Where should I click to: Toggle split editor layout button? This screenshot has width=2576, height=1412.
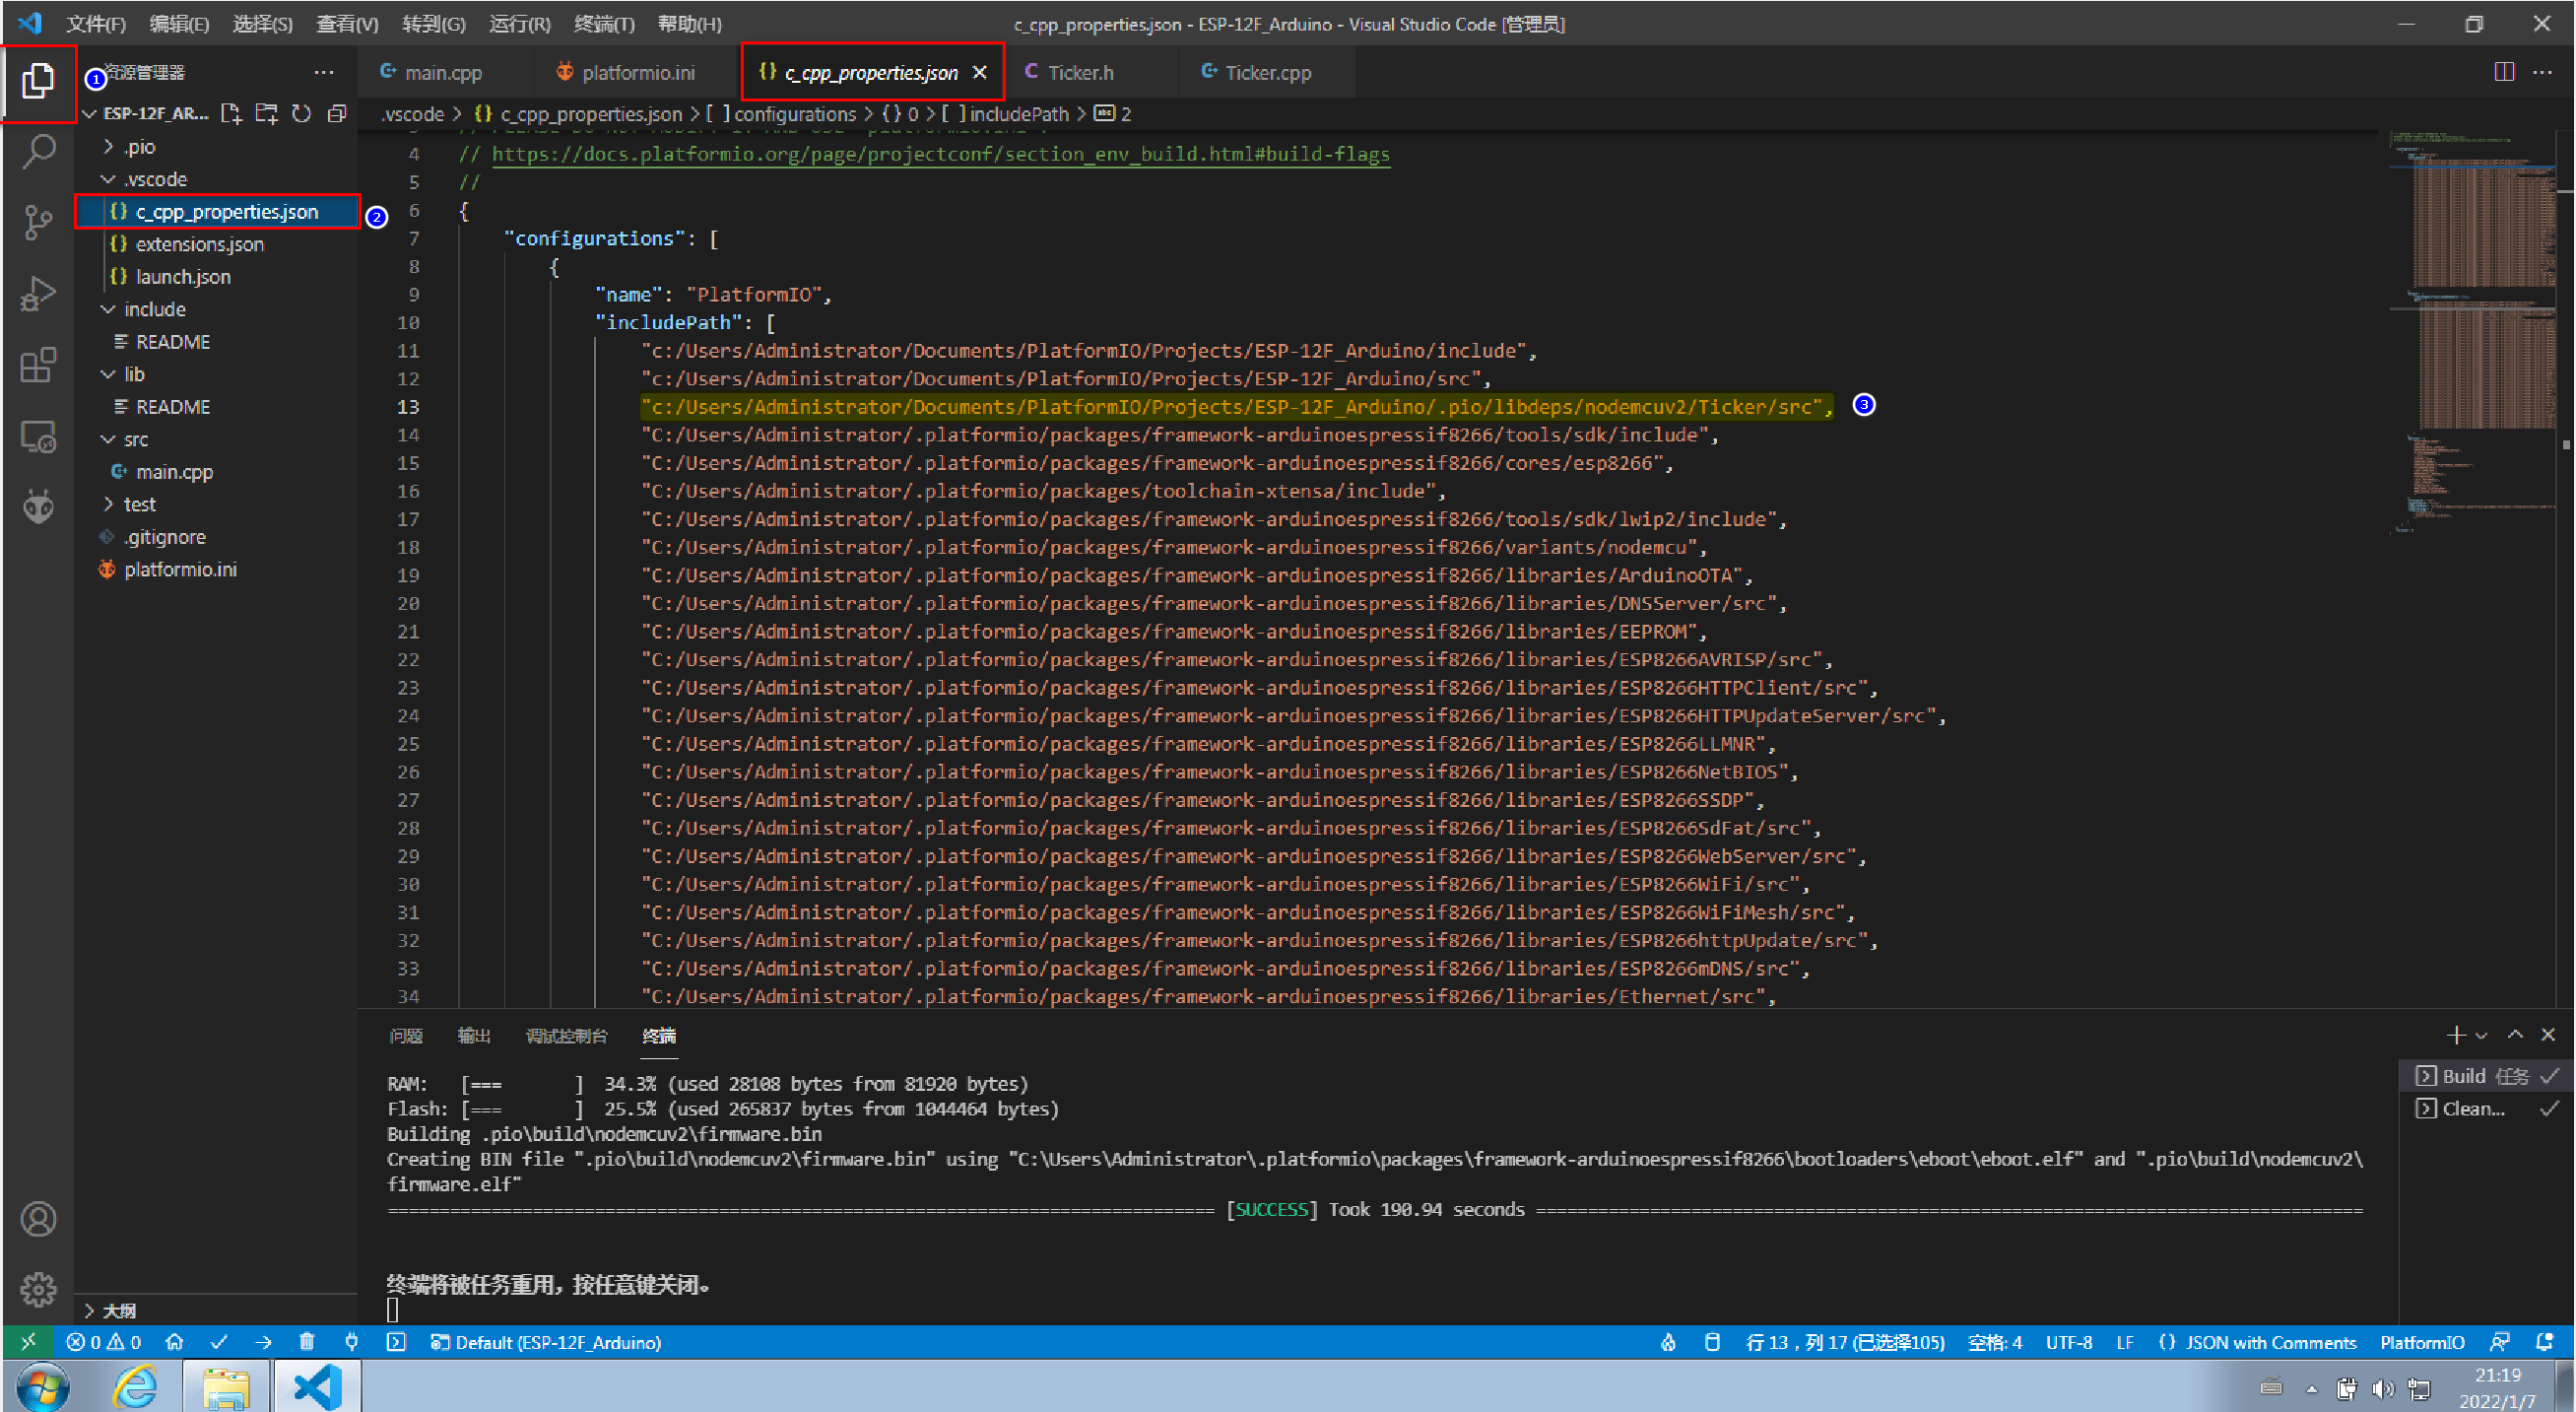tap(2504, 72)
